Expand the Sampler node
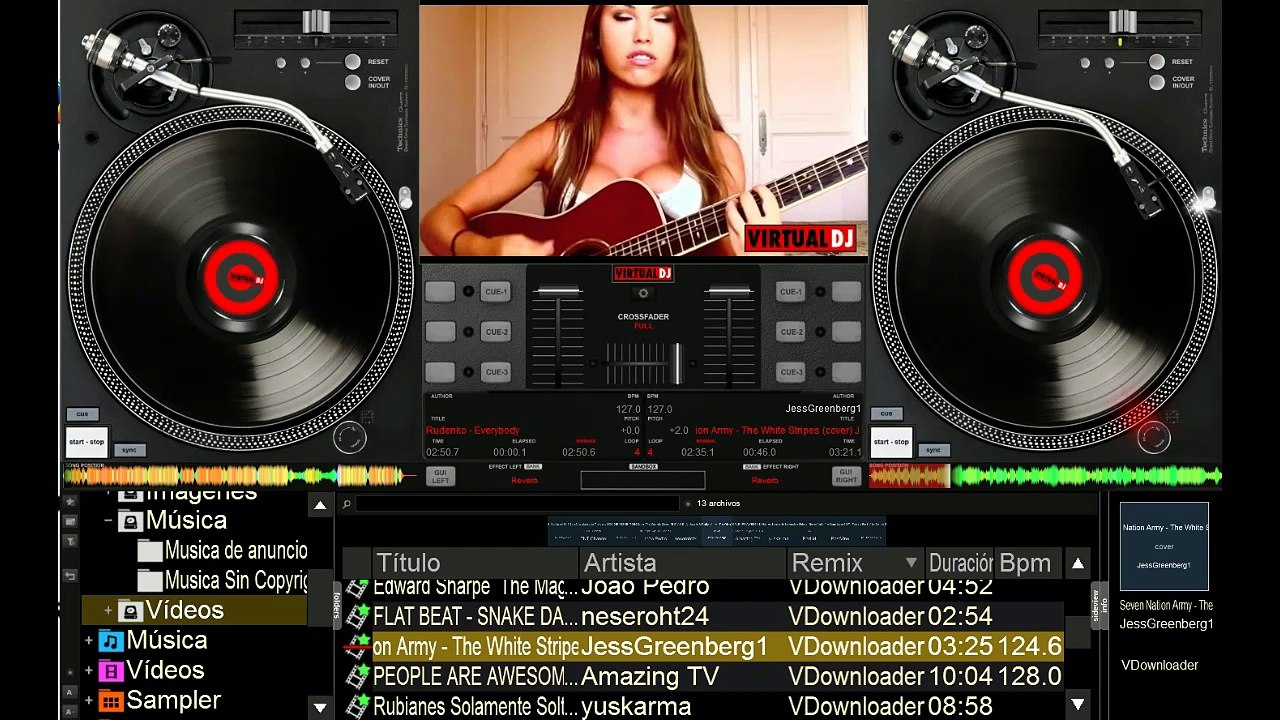Viewport: 1280px width, 720px height. 89,701
